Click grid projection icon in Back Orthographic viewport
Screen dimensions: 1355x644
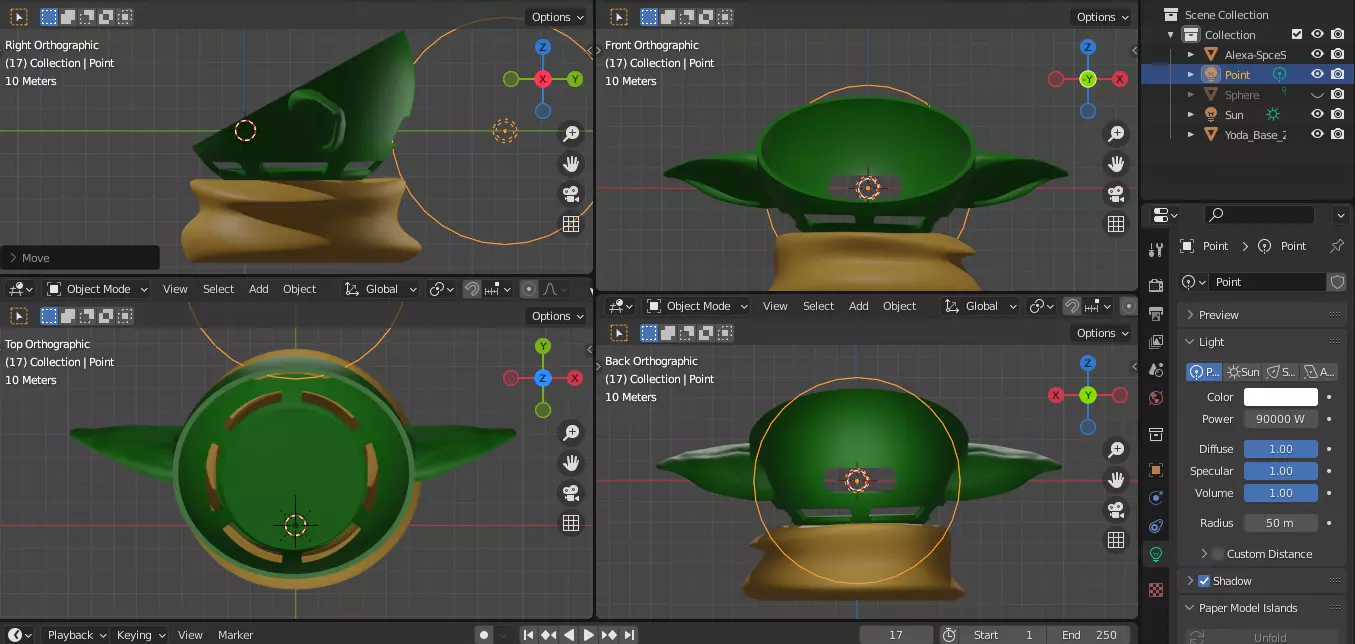[x=1116, y=540]
